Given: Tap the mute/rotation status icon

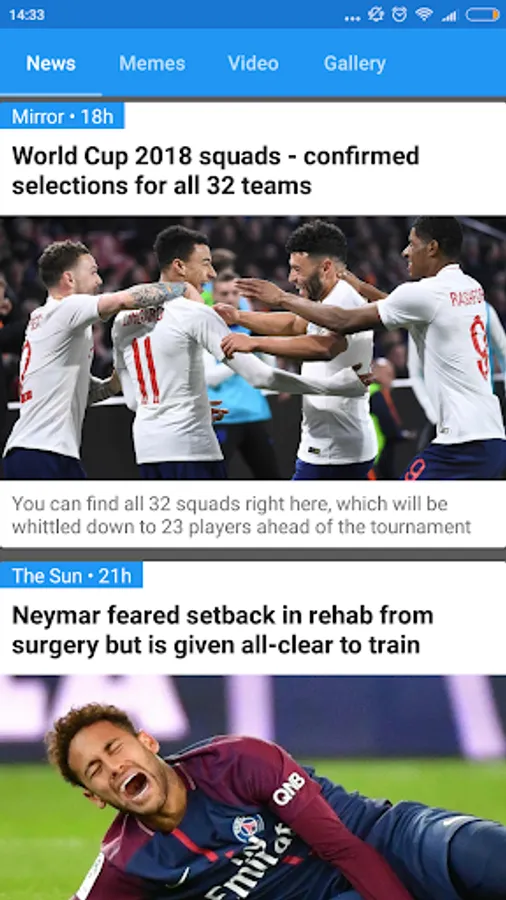Looking at the screenshot, I should click(376, 14).
